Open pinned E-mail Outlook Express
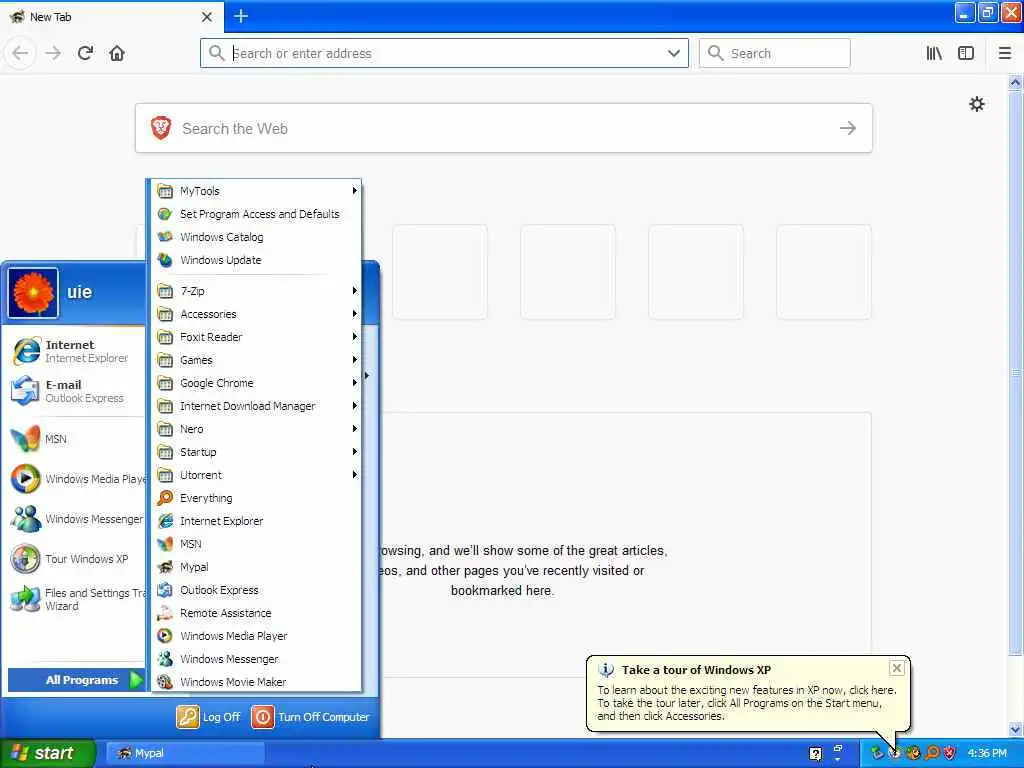Screen dimensions: 1024x768 click(x=76, y=391)
